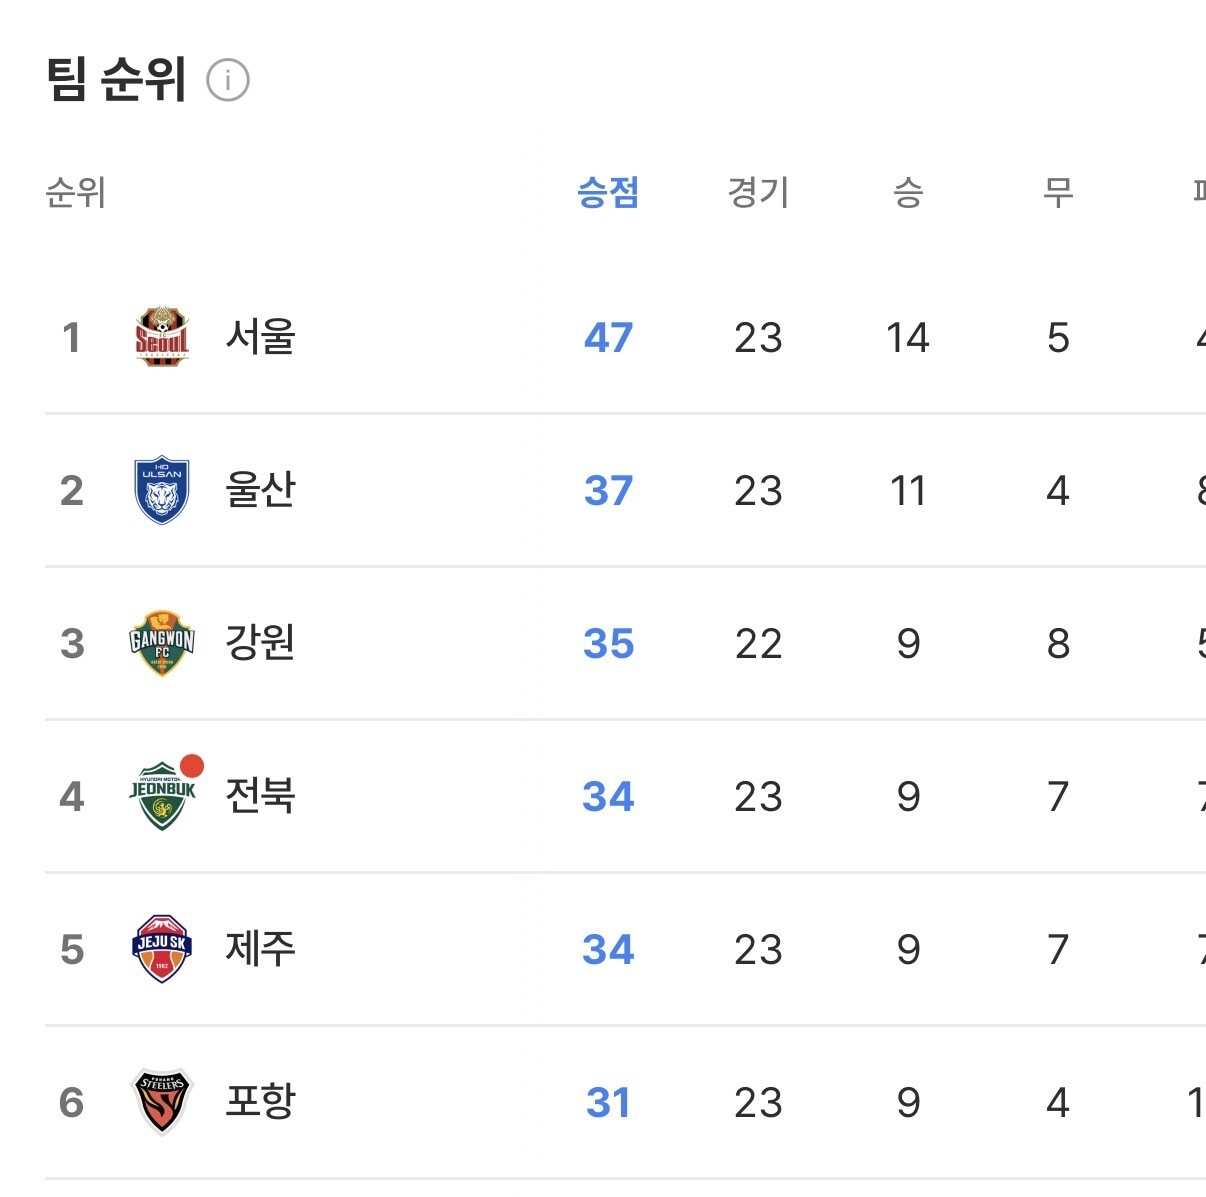This screenshot has height=1197, width=1206.
Task: Open the 전북 team name link
Action: pos(260,796)
